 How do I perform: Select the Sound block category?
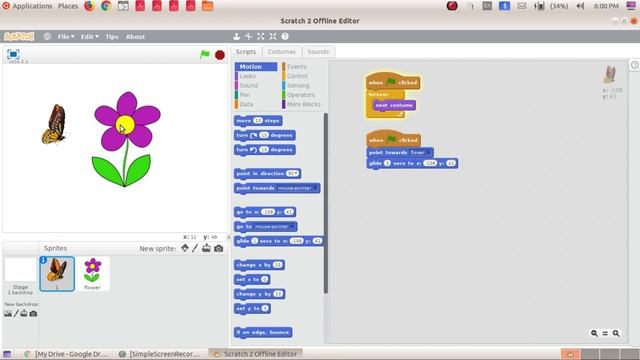pos(249,85)
